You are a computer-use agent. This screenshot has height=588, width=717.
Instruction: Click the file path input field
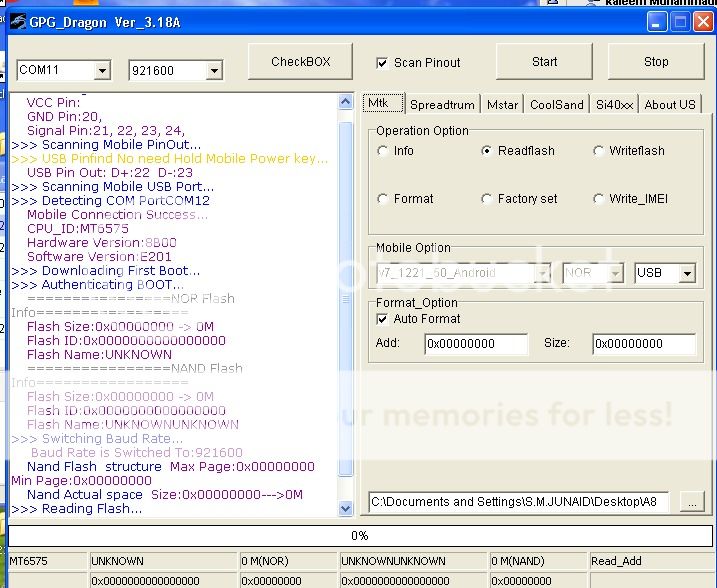click(518, 502)
